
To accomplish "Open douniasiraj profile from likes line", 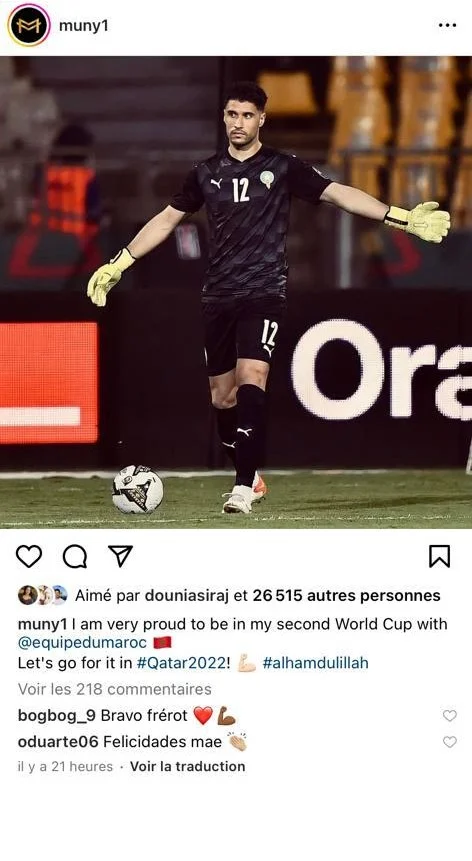I will pyautogui.click(x=187, y=596).
